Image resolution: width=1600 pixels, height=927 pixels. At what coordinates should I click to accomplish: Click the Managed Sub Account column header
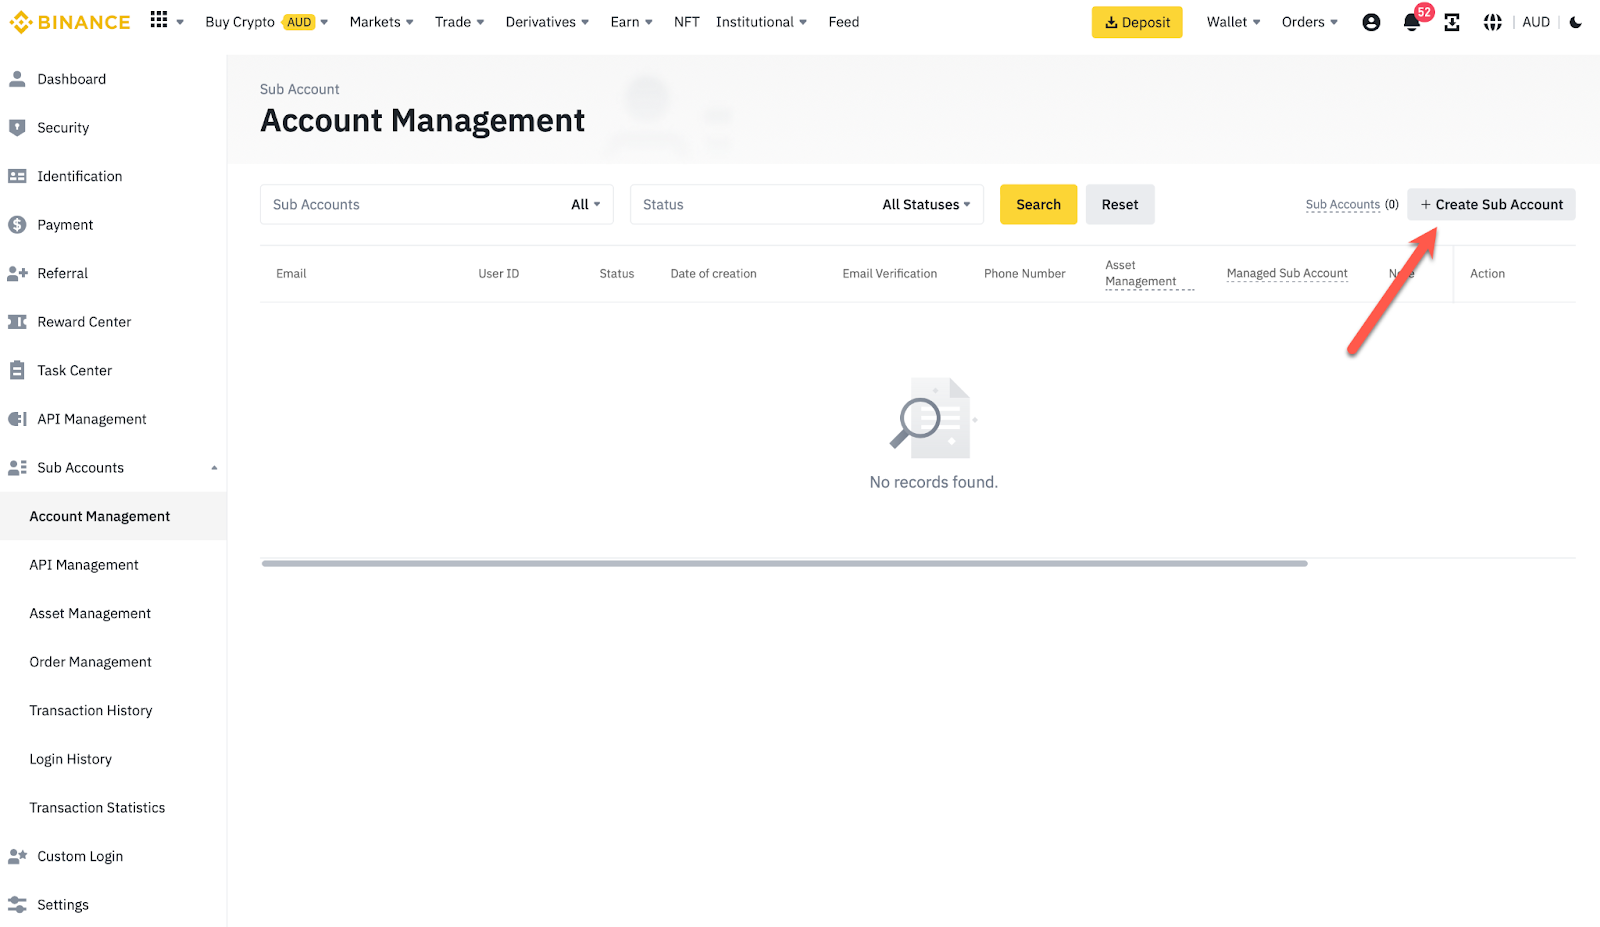[1287, 273]
